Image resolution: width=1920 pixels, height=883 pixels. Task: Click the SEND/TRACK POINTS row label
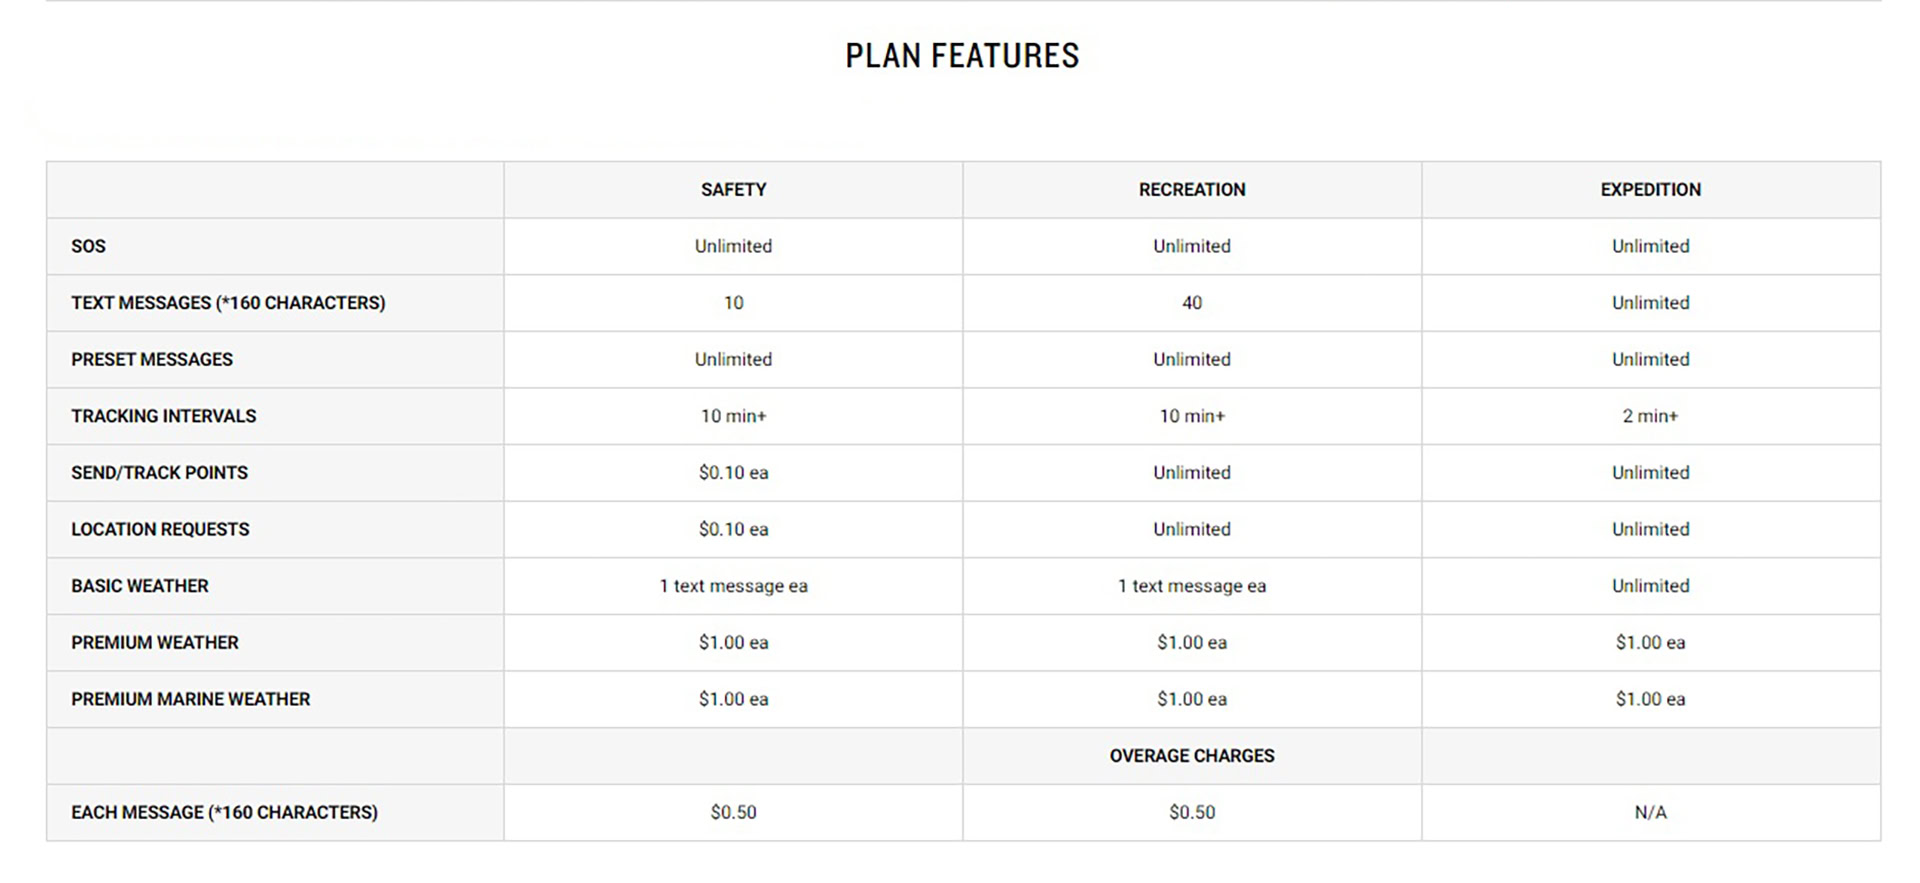(159, 473)
